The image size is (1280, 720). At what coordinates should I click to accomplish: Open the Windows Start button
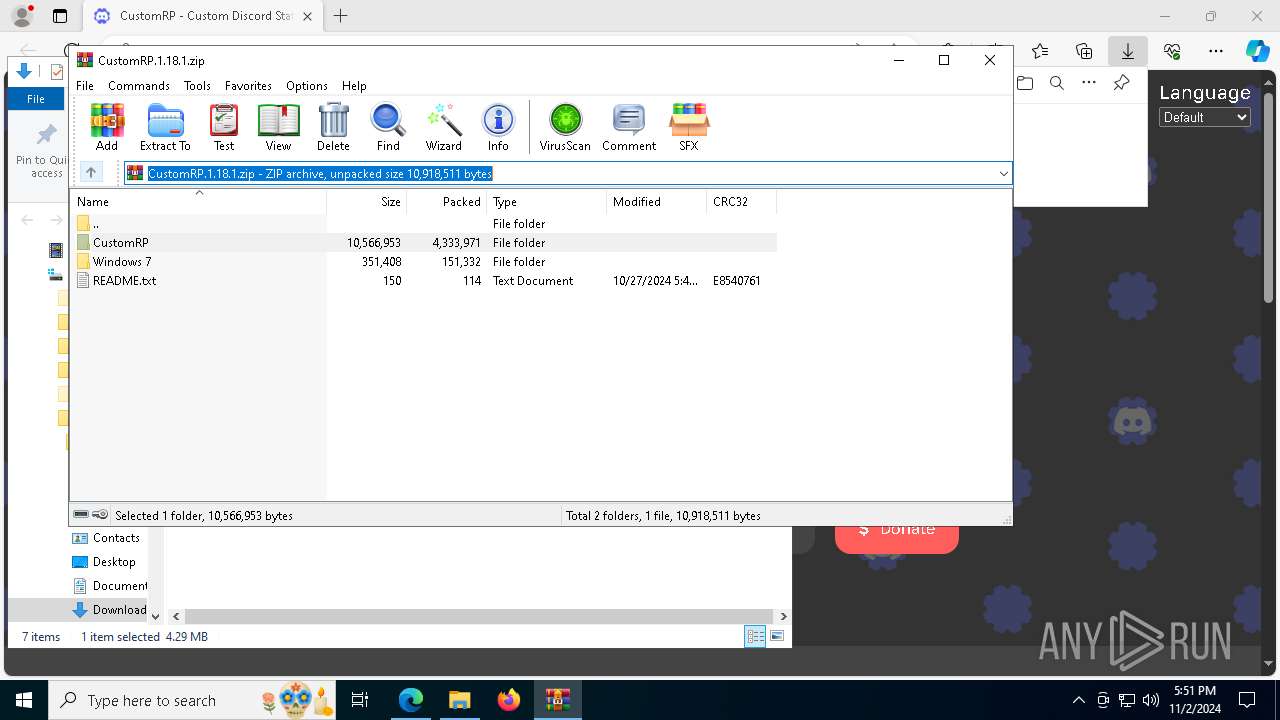24,700
